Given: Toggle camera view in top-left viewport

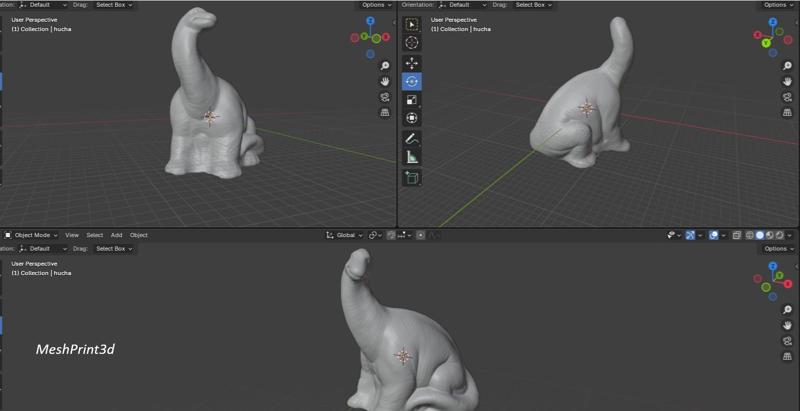Looking at the screenshot, I should [x=385, y=97].
